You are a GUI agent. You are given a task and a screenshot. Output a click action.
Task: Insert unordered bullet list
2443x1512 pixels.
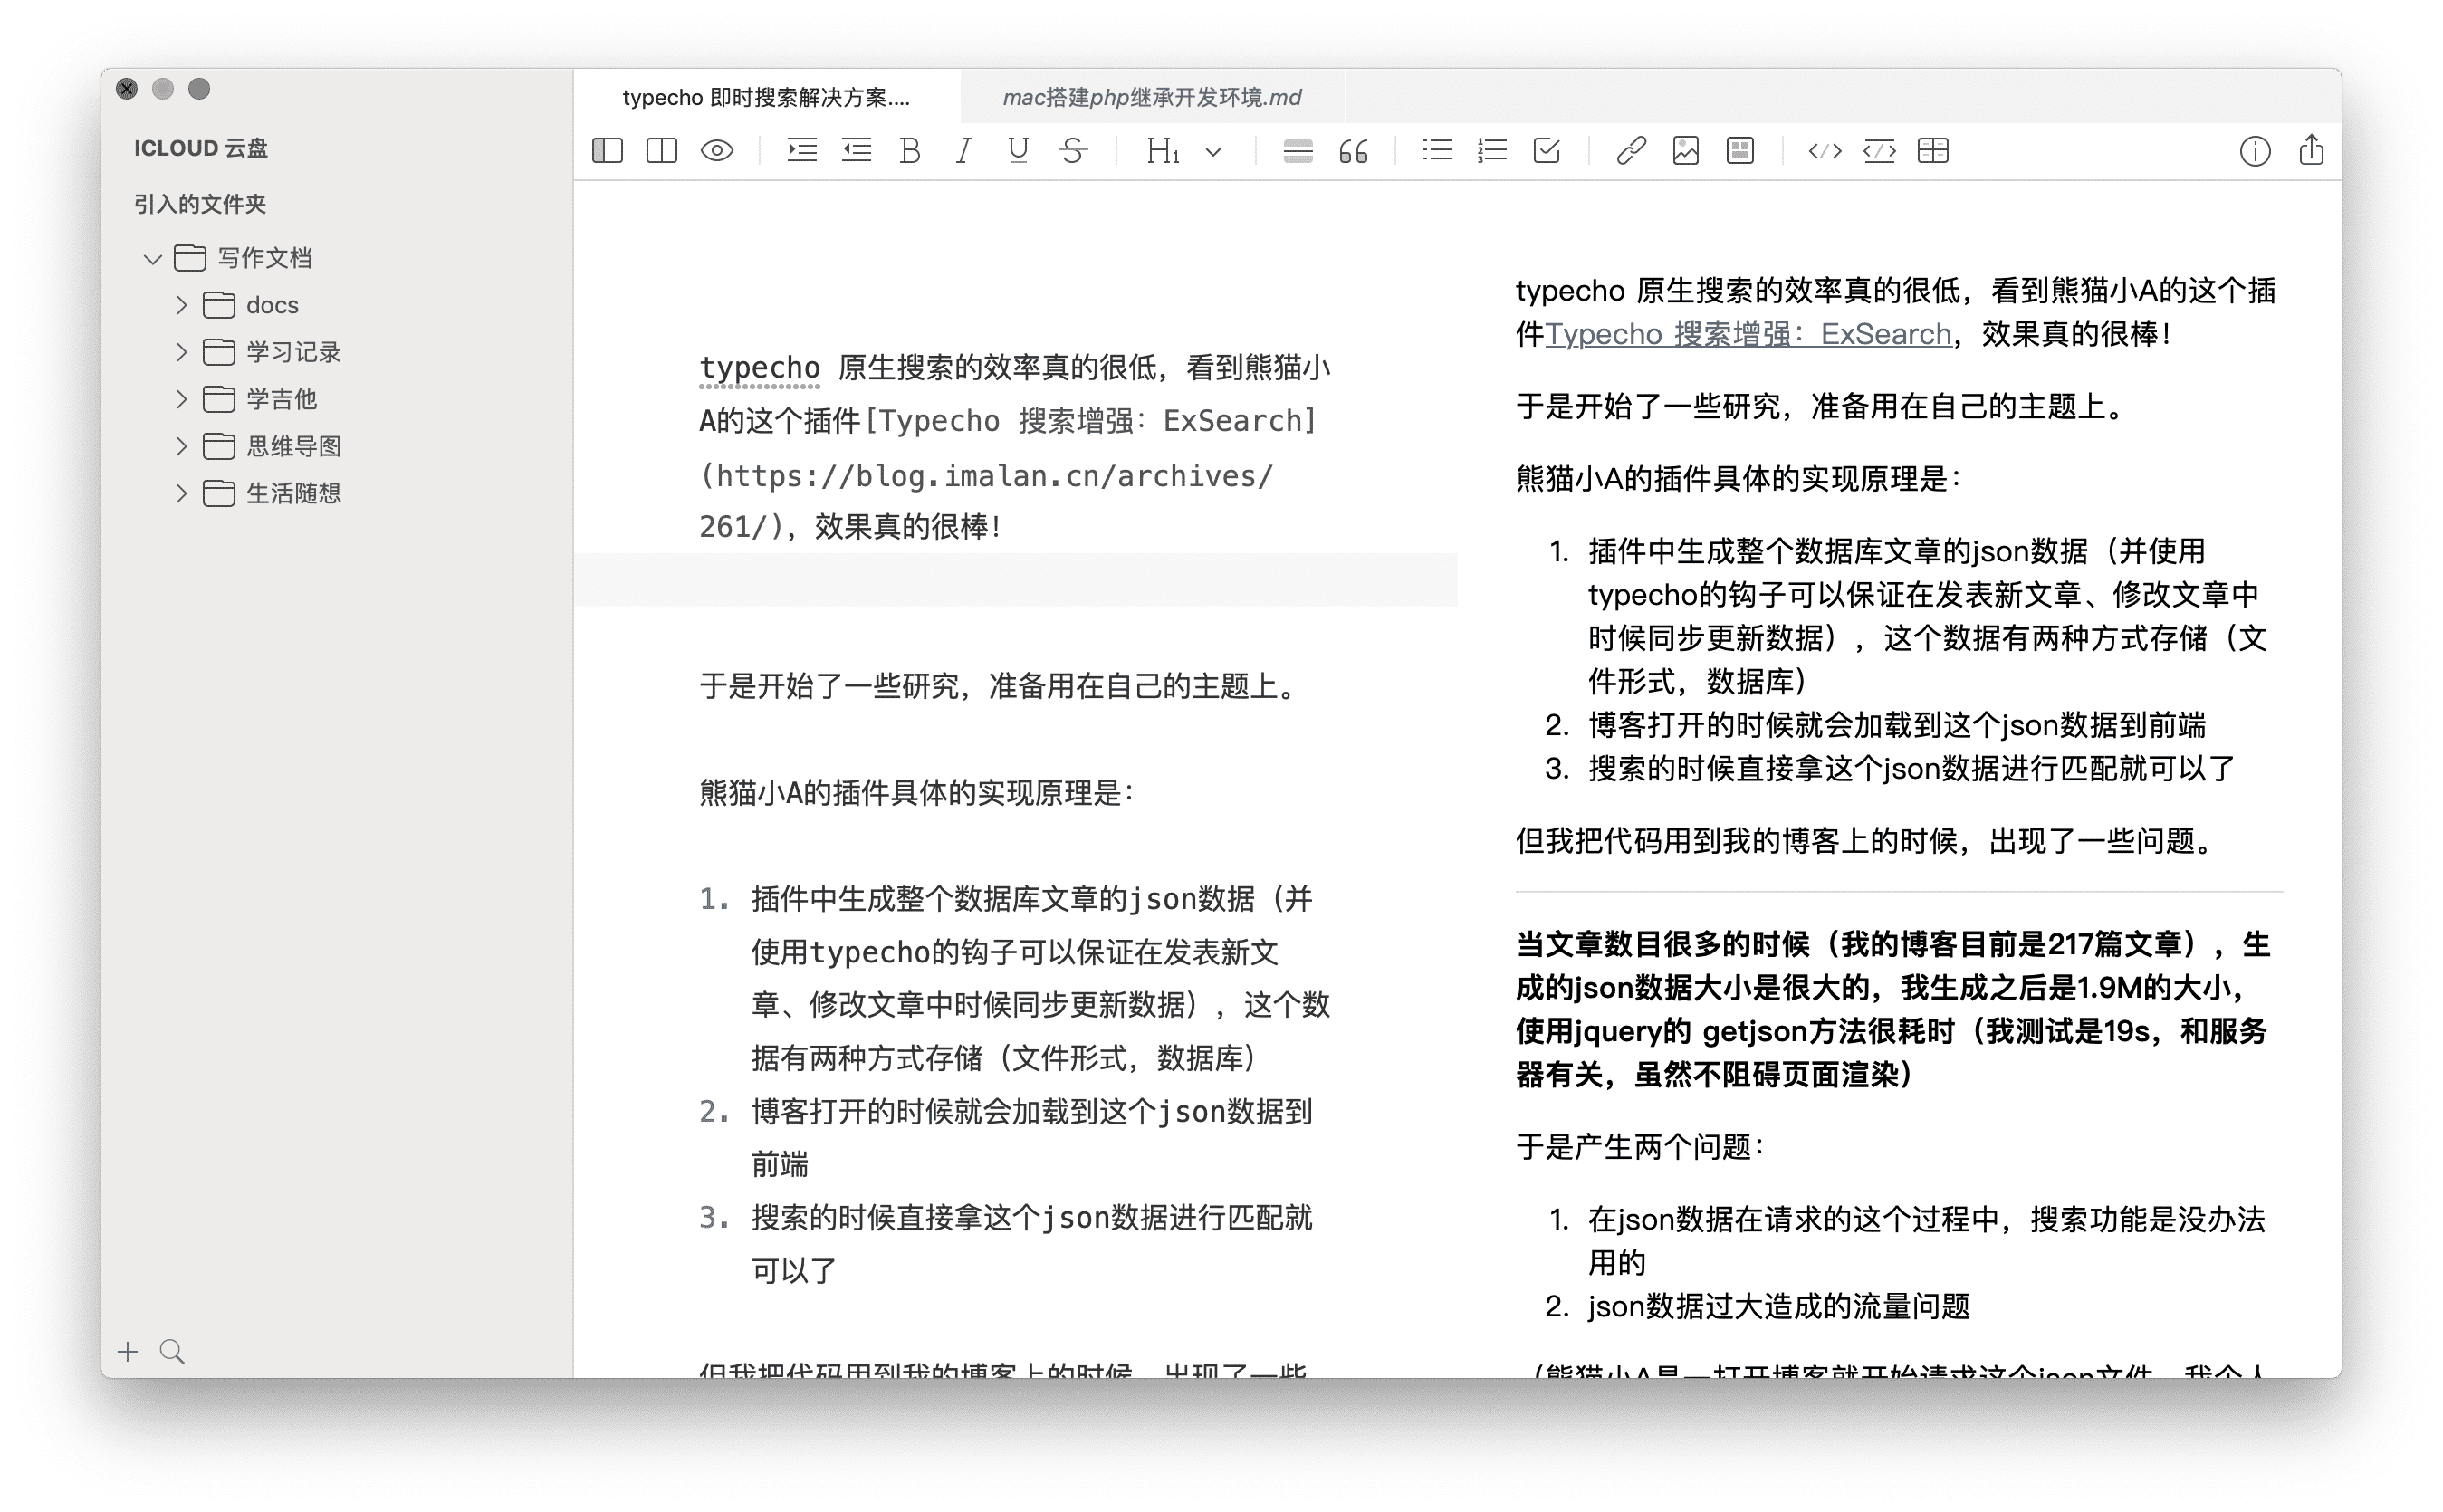pos(1437,151)
